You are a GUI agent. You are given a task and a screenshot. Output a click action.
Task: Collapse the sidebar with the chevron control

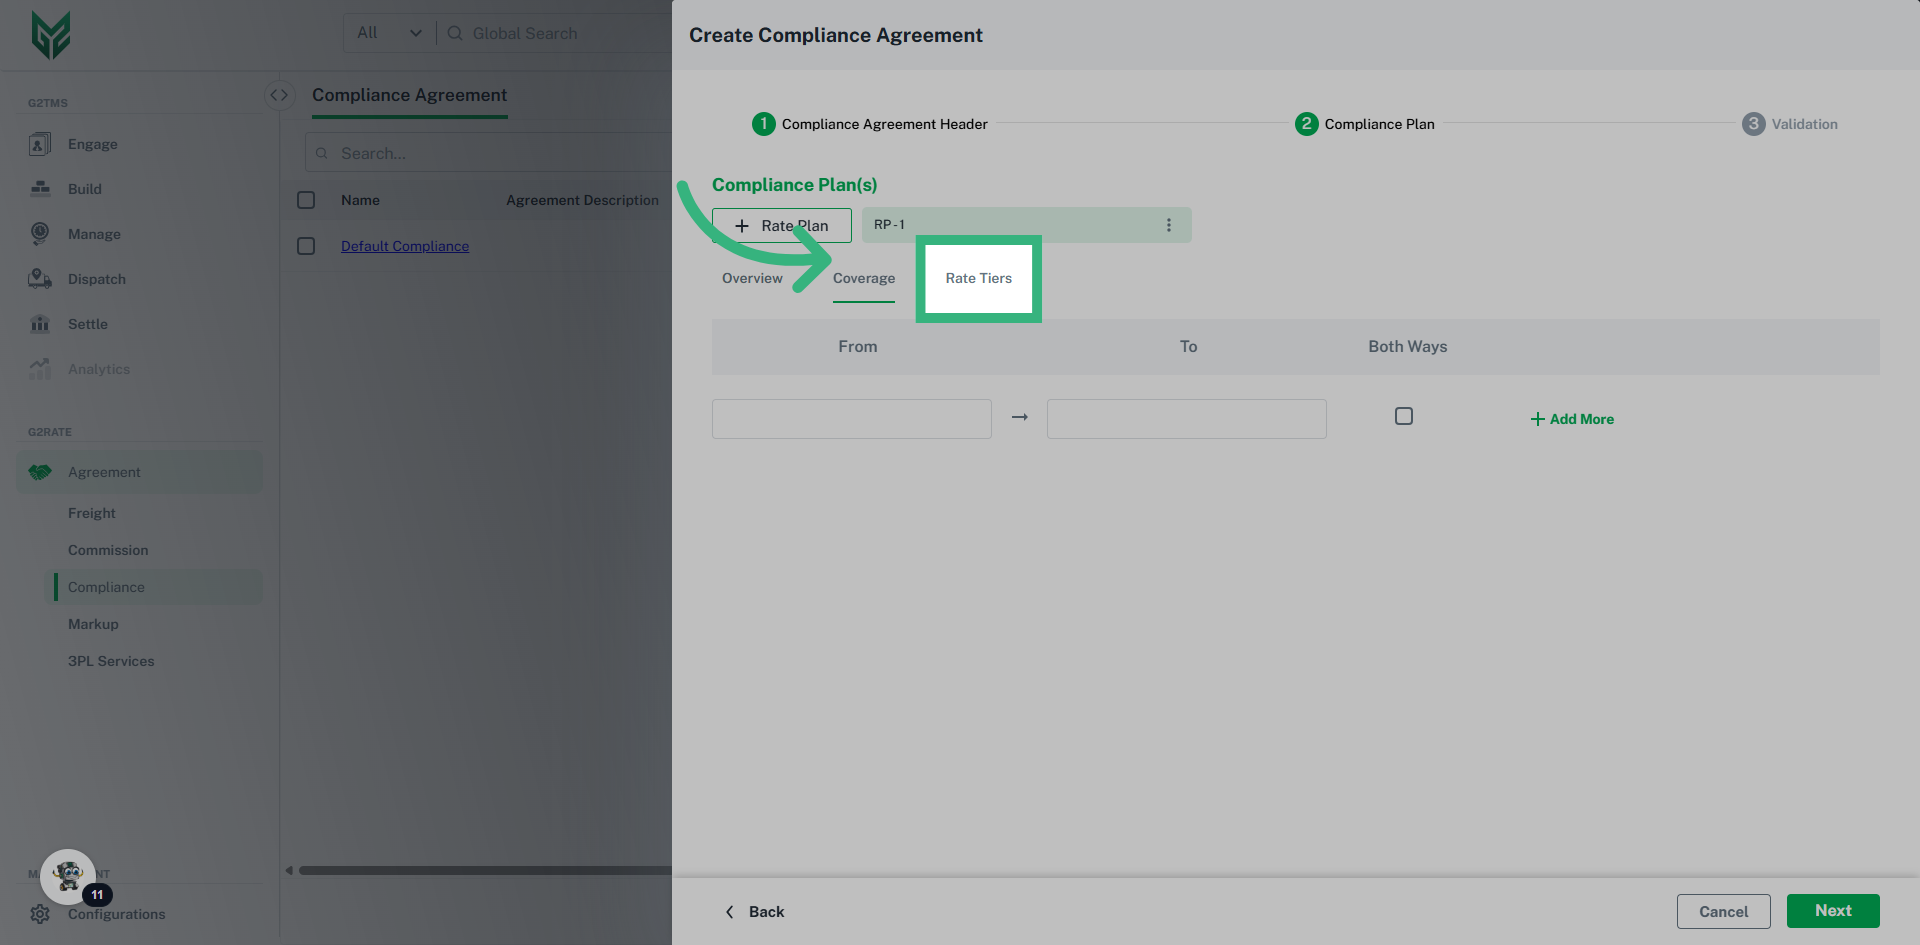click(x=279, y=94)
